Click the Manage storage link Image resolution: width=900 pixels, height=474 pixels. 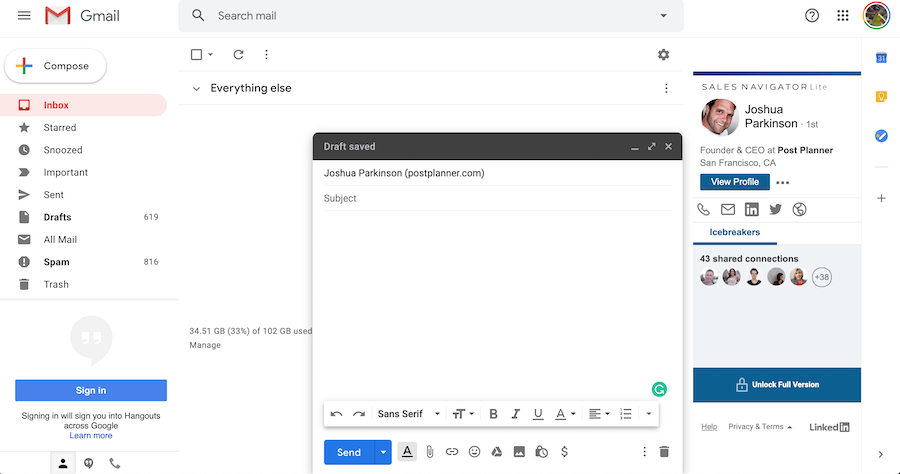point(205,345)
